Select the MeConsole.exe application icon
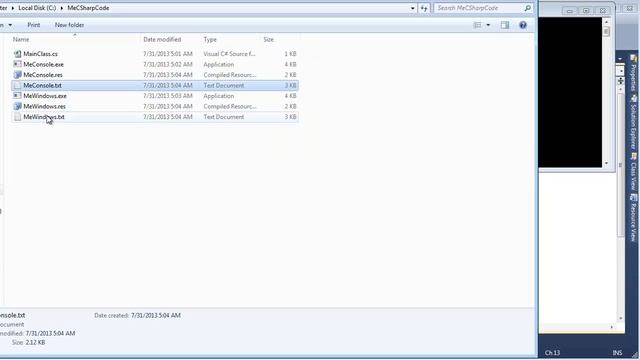 [17, 64]
